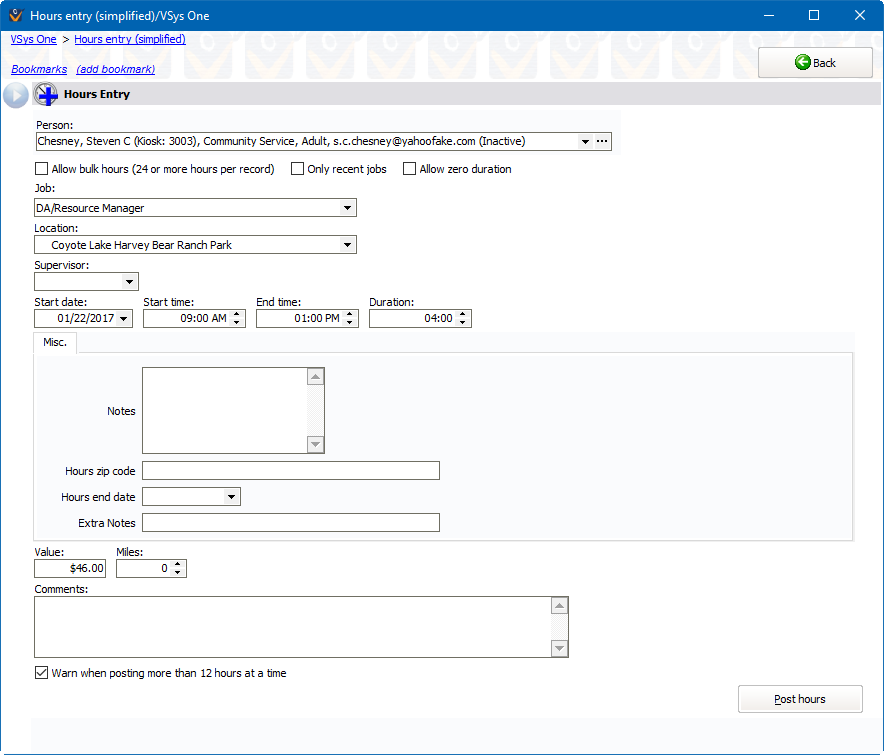This screenshot has width=884, height=755.
Task: Click the VSys One app icon in title bar
Action: point(15,16)
